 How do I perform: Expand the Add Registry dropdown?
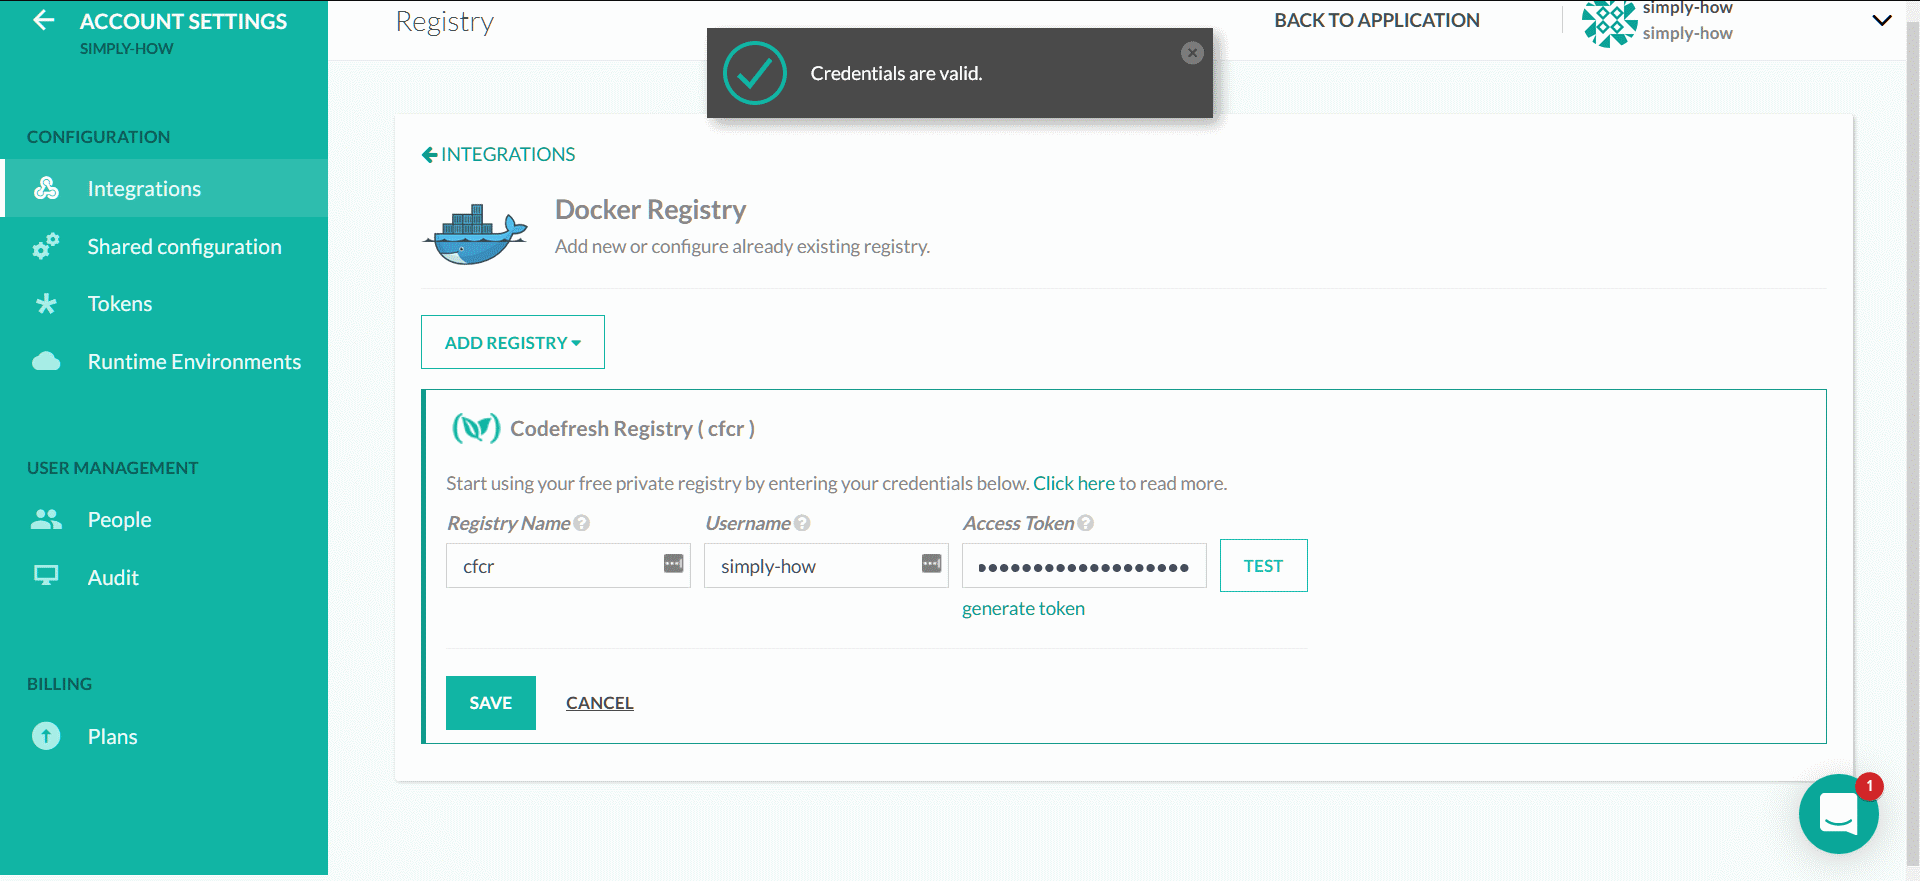click(513, 342)
